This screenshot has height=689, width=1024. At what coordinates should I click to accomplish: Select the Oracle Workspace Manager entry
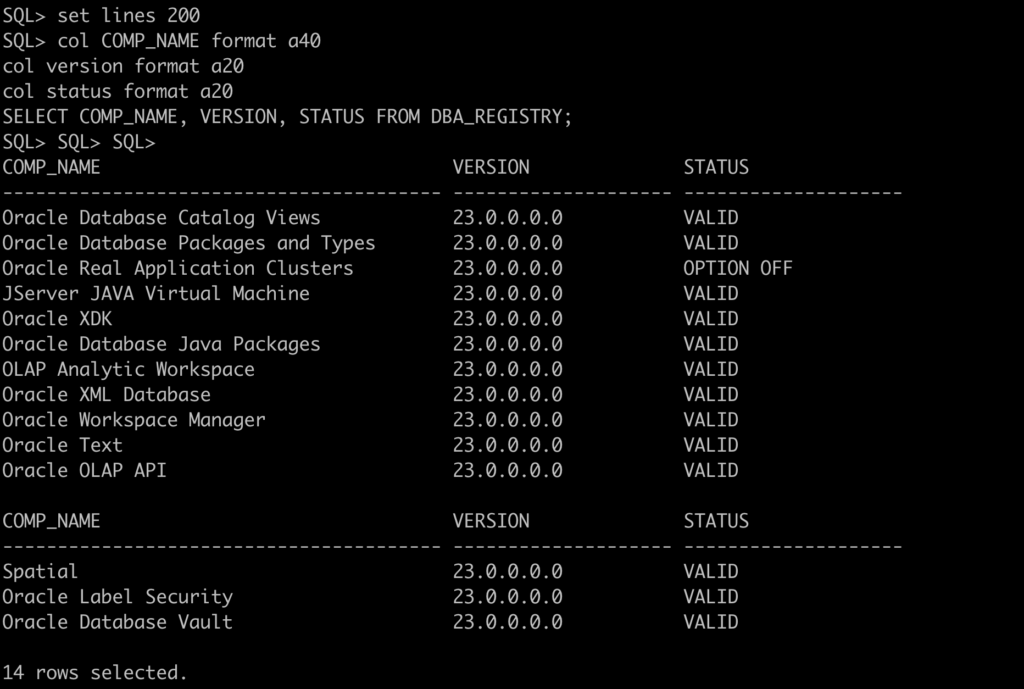[133, 420]
